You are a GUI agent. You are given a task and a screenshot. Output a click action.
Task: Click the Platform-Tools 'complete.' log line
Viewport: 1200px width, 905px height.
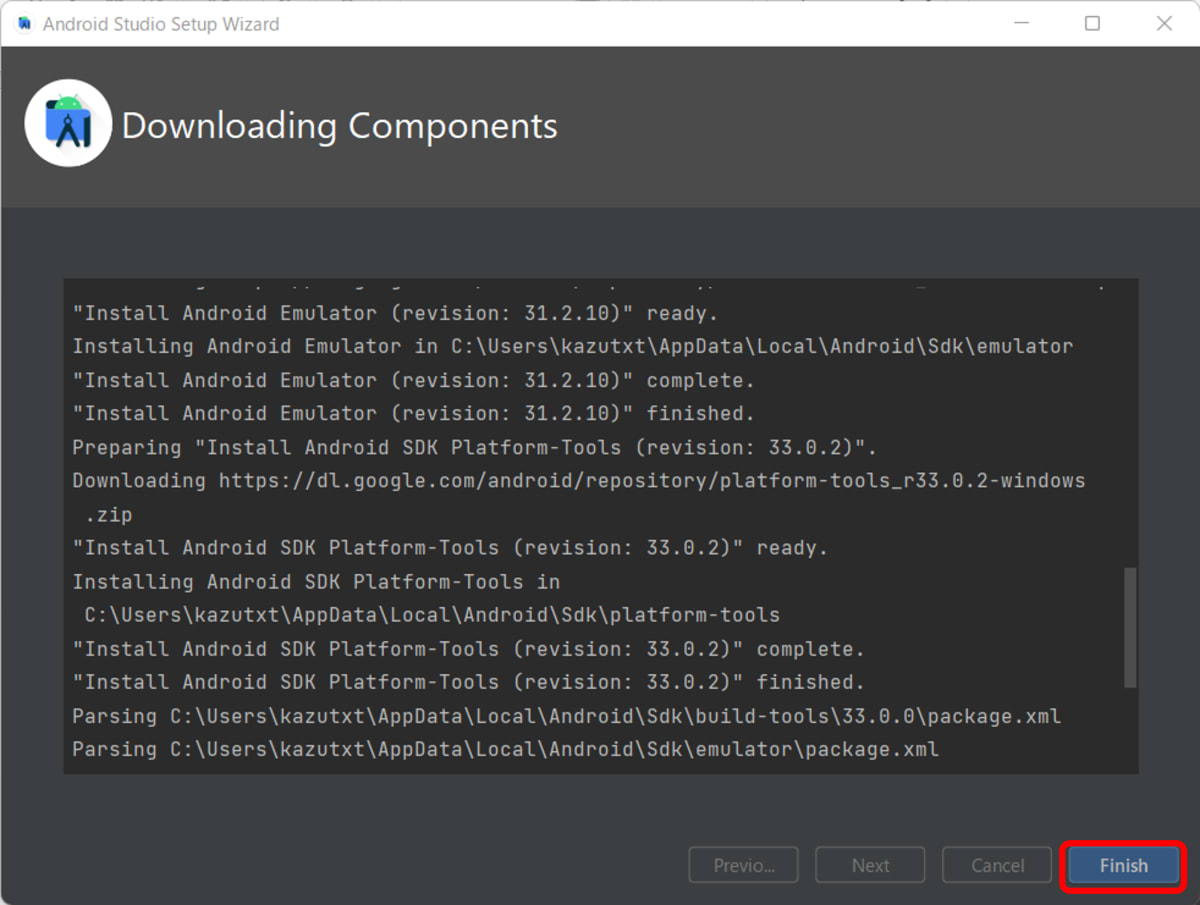(x=468, y=649)
